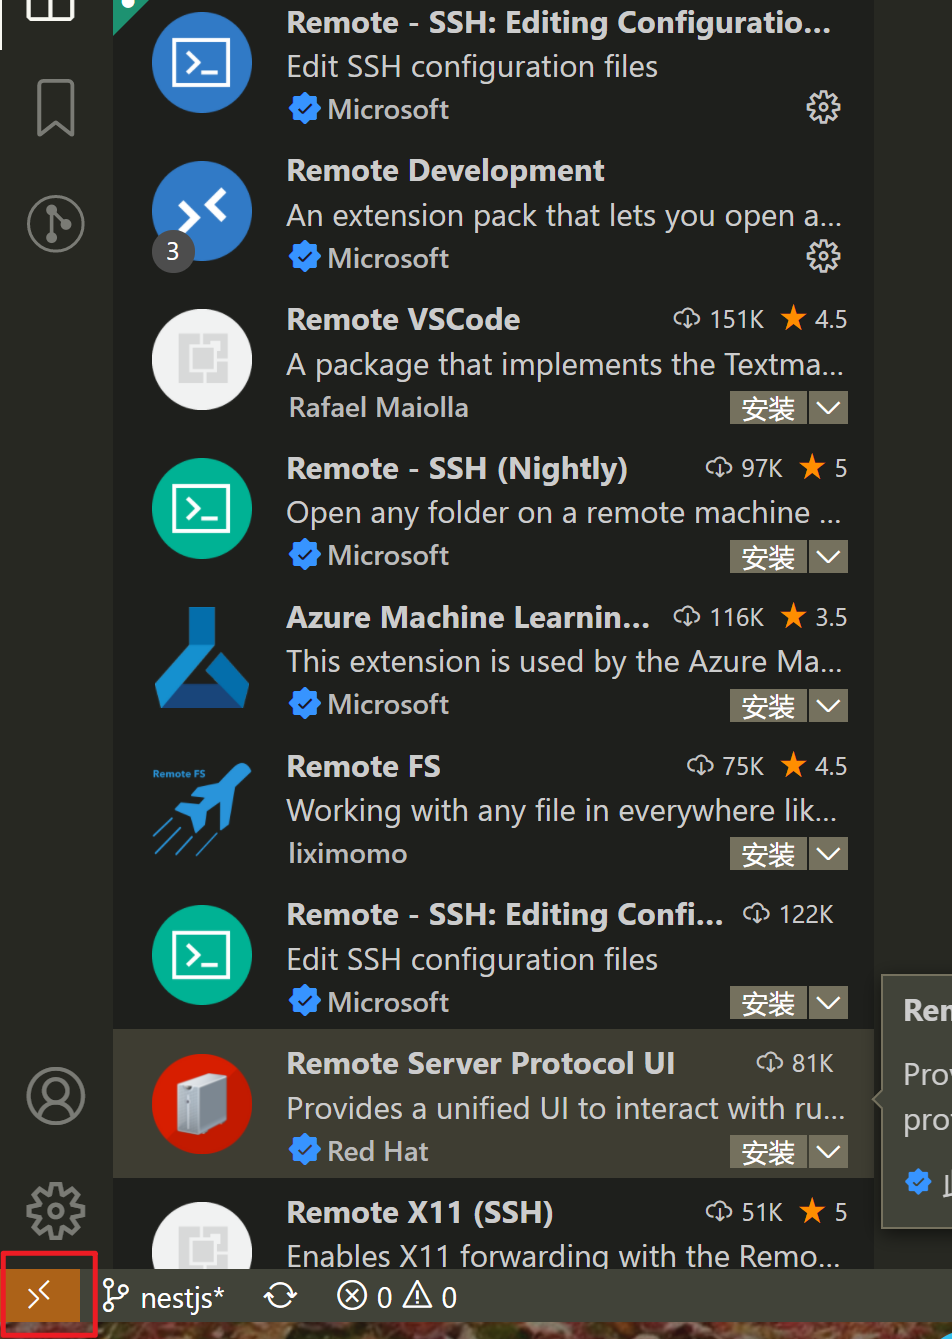
Task: Select the Remote Server Protocol UI title
Action: point(481,1063)
